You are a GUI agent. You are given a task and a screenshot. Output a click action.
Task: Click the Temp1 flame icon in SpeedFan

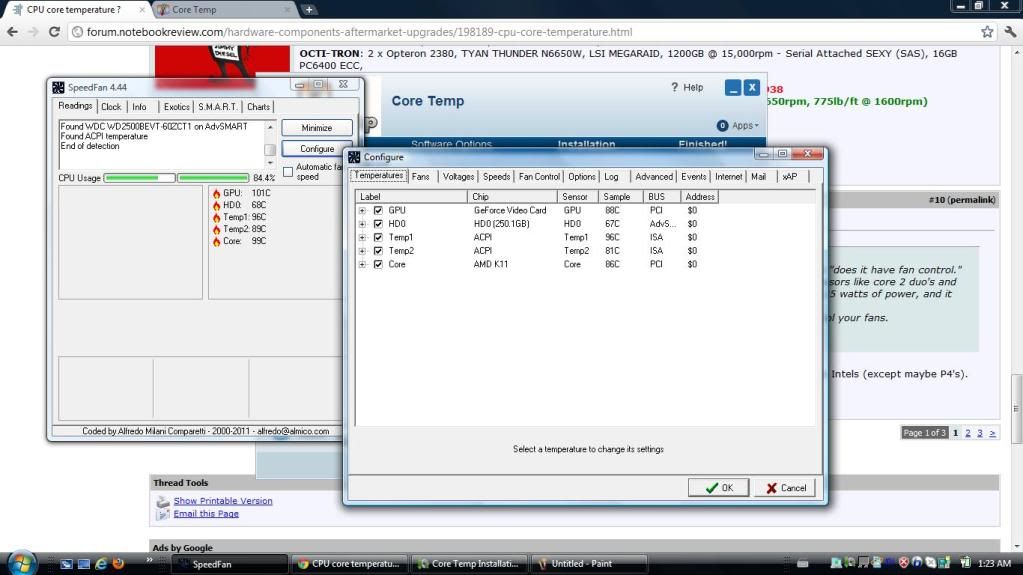tap(217, 217)
